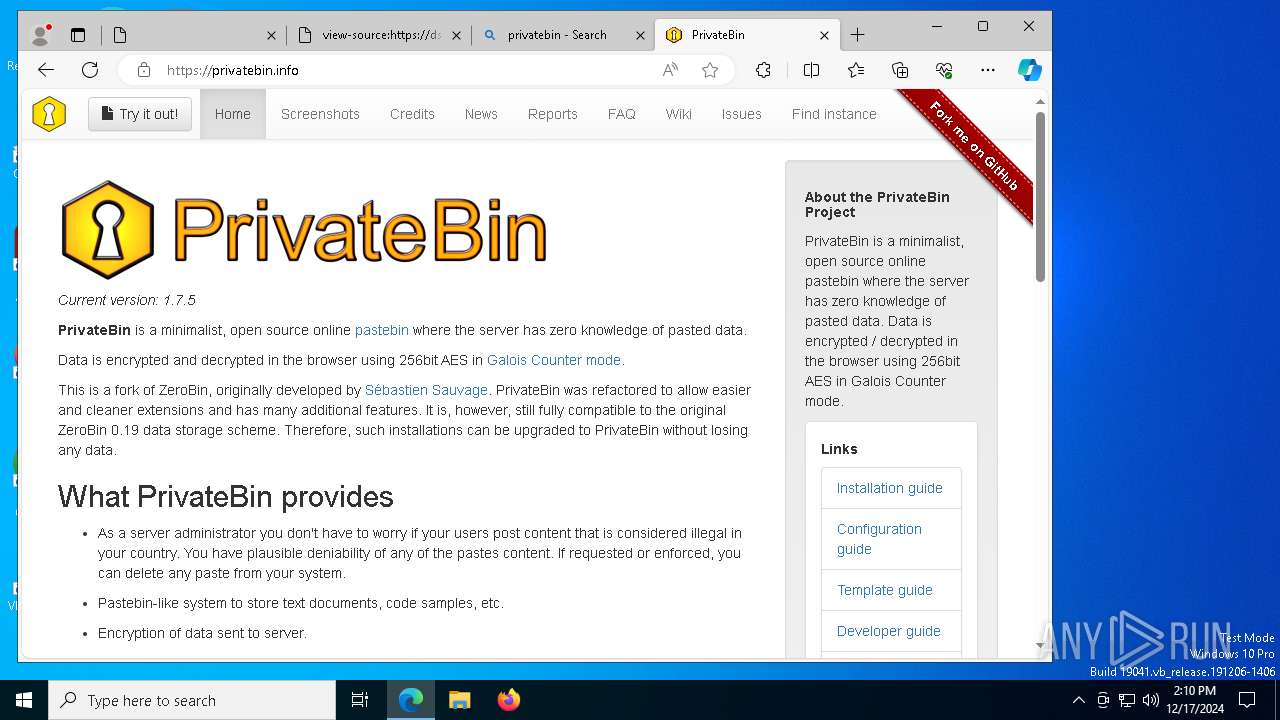
Task: Click the browser profile avatar icon
Action: point(41,35)
